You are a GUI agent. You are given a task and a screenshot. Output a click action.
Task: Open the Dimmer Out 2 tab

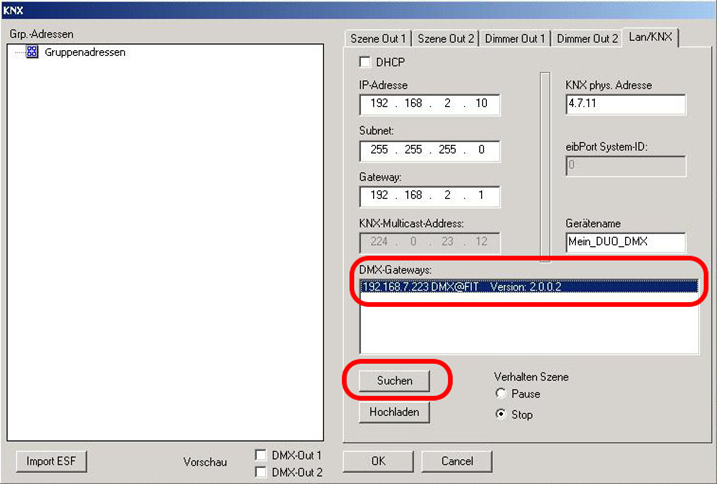click(x=587, y=38)
